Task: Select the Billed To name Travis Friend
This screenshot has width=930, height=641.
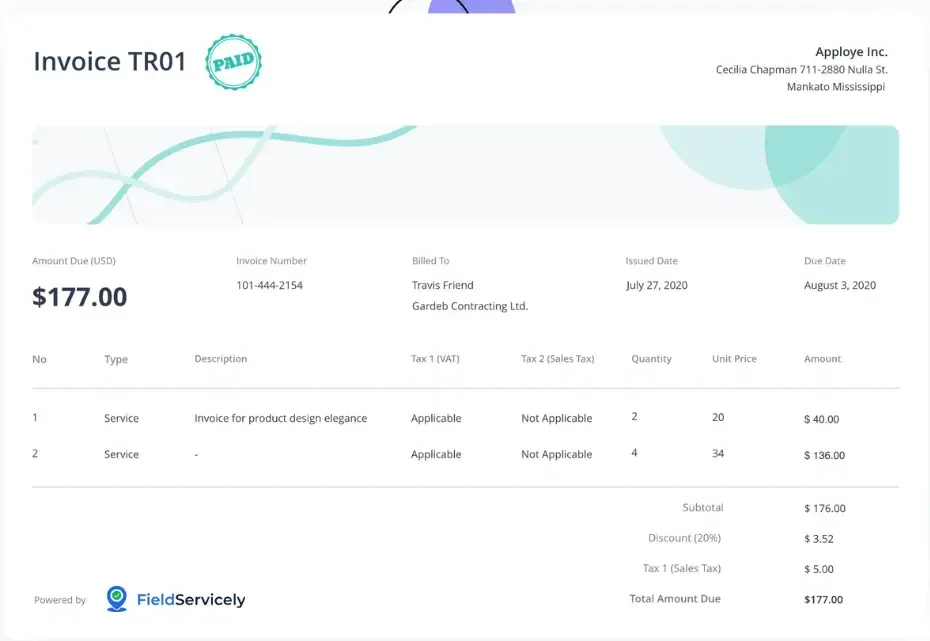Action: pos(443,285)
